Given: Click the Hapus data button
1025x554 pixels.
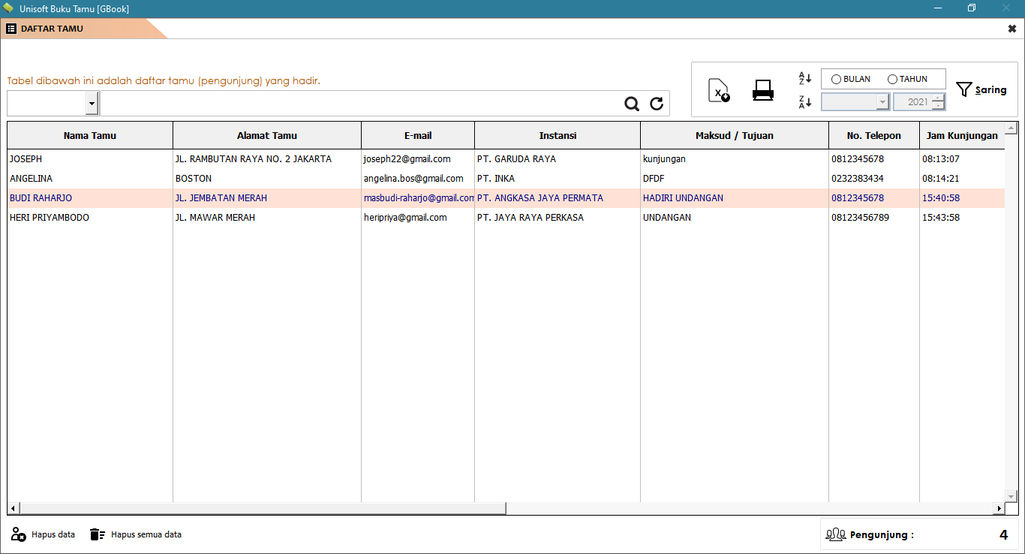Looking at the screenshot, I should click(43, 535).
